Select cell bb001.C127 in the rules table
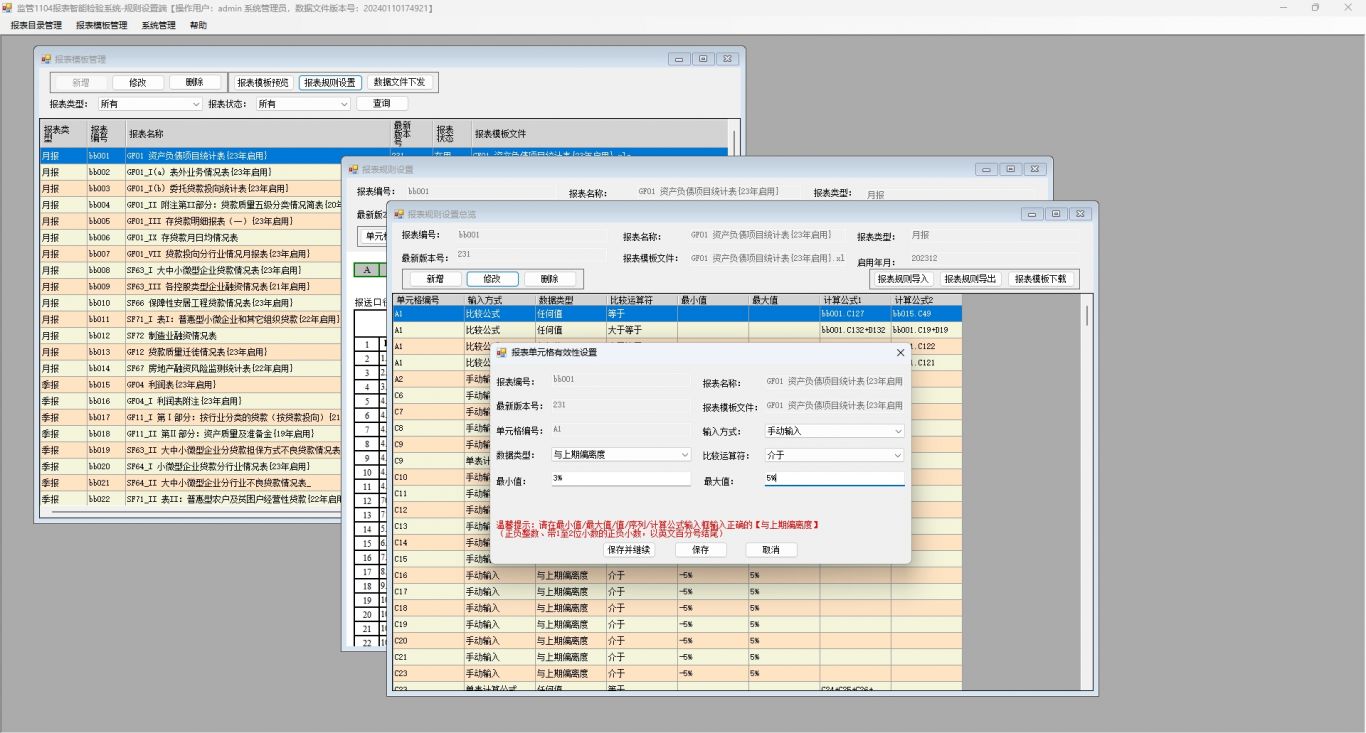Screen dimensions: 1366x733 tap(855, 313)
